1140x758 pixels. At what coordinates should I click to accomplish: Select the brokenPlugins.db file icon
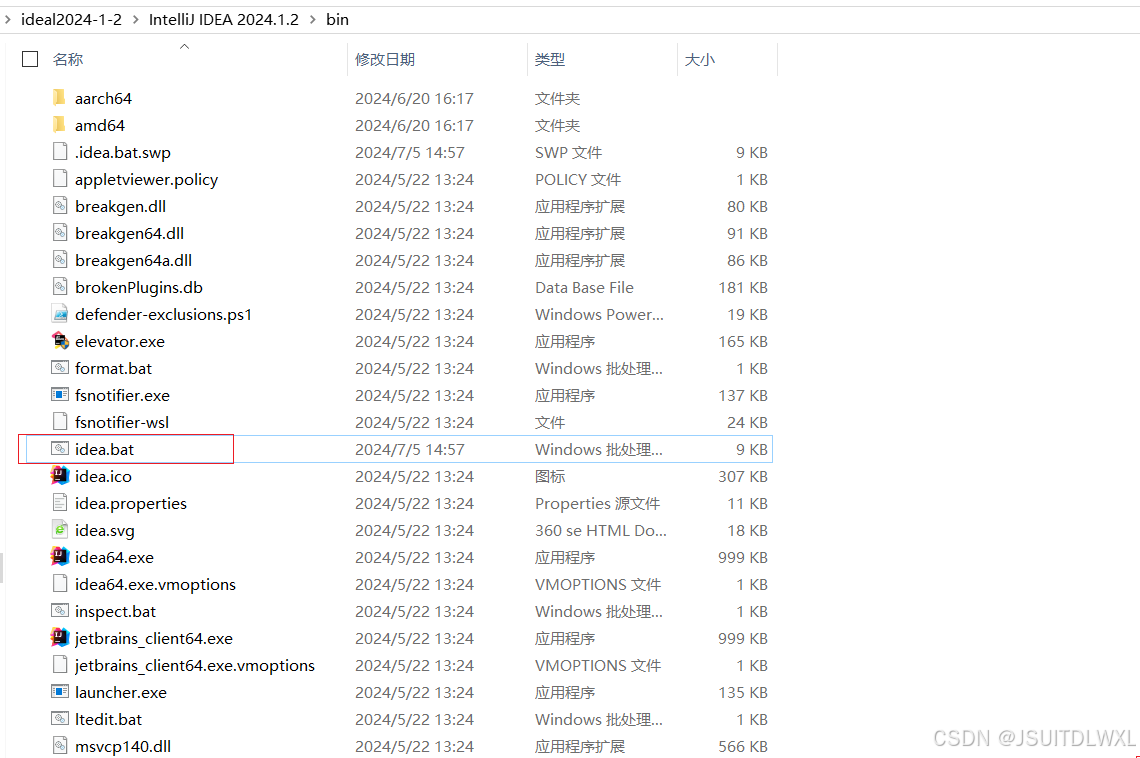60,286
